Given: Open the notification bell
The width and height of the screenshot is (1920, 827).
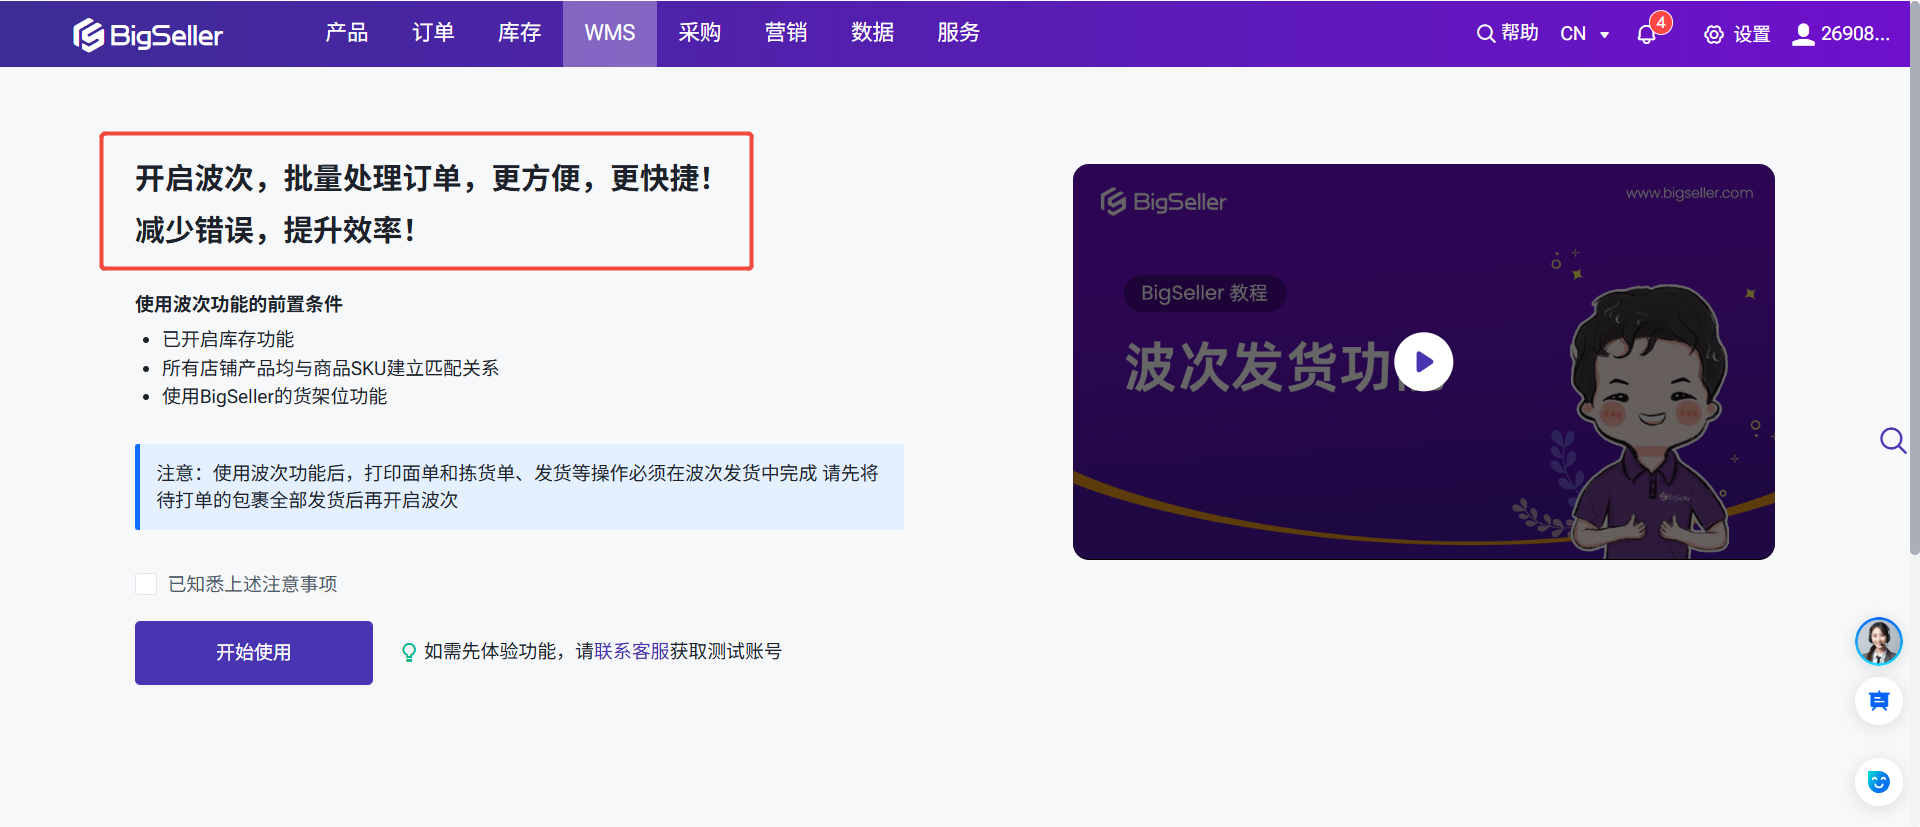Looking at the screenshot, I should (1646, 35).
